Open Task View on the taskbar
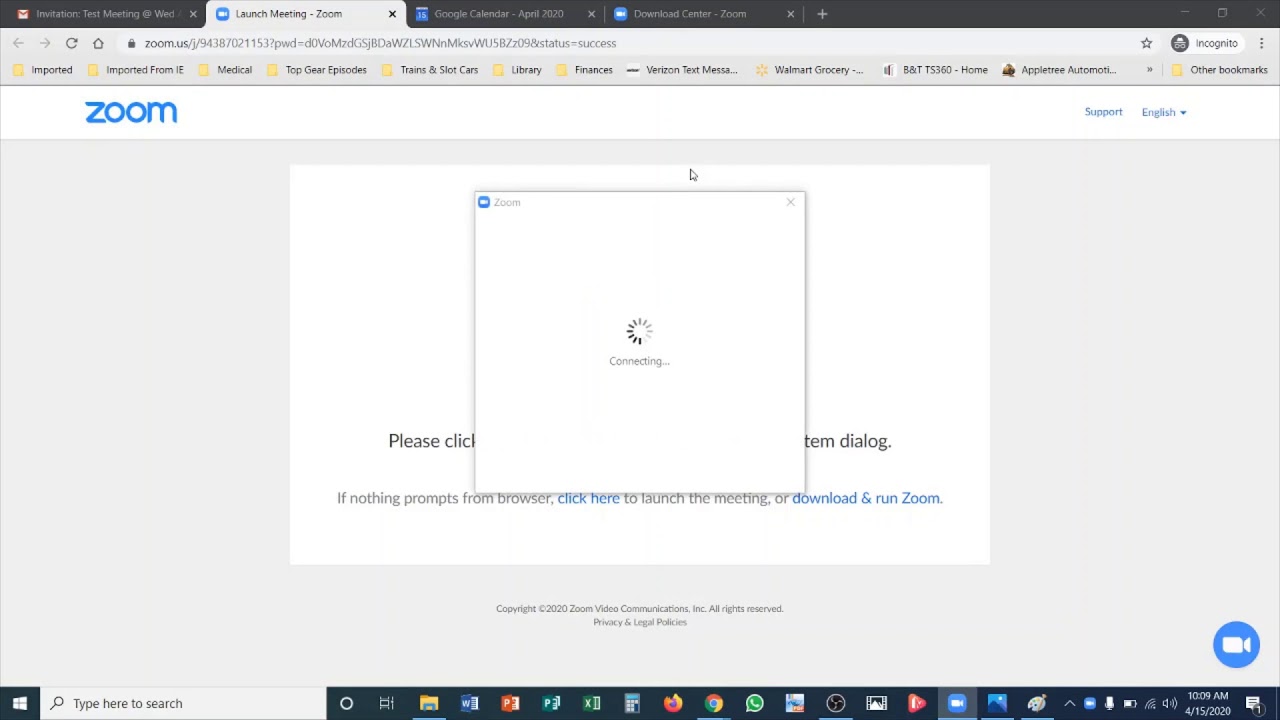This screenshot has height=720, width=1280. [387, 703]
